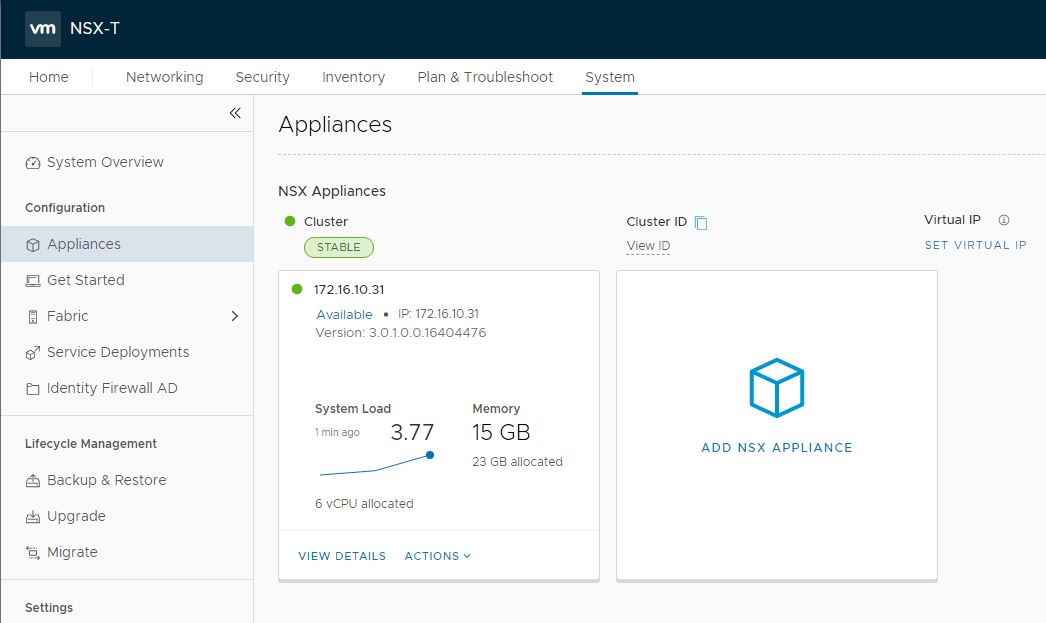Image resolution: width=1046 pixels, height=623 pixels.
Task: Click VIEW DETAILS on appliance 172.16.10.31
Action: tap(342, 556)
